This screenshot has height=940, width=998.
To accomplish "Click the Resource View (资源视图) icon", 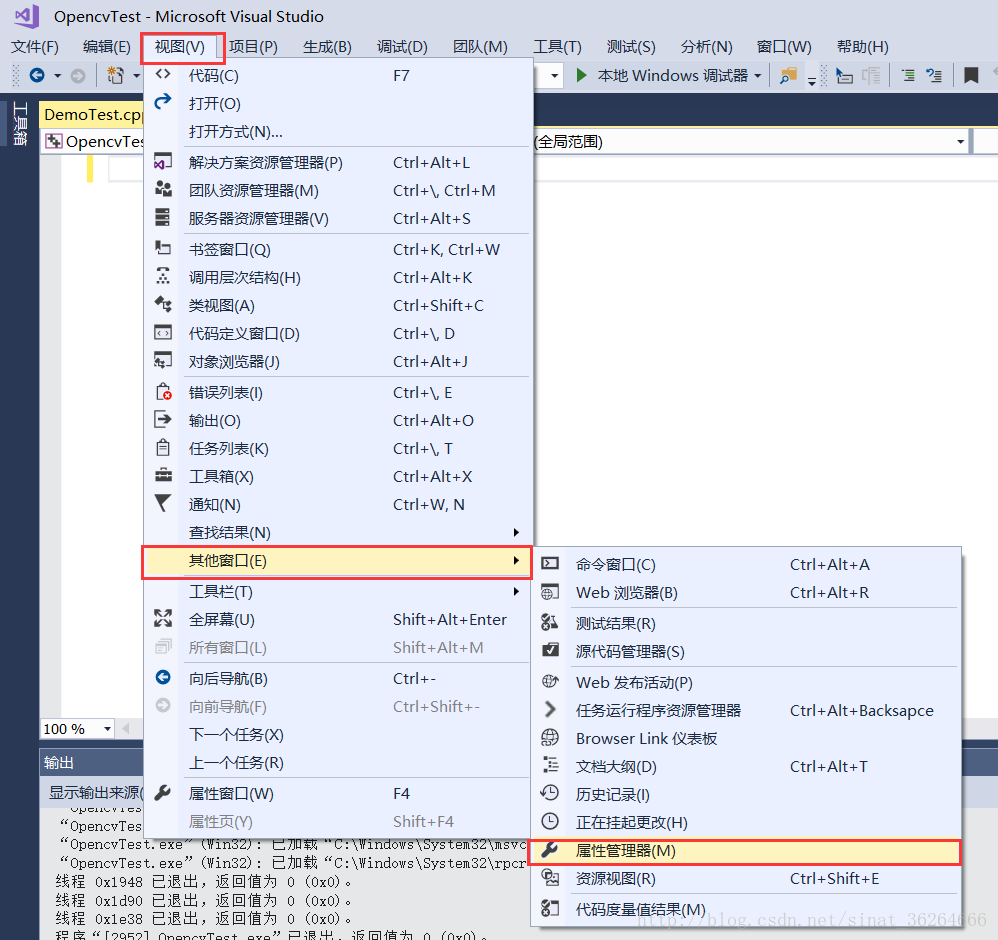I will (550, 878).
